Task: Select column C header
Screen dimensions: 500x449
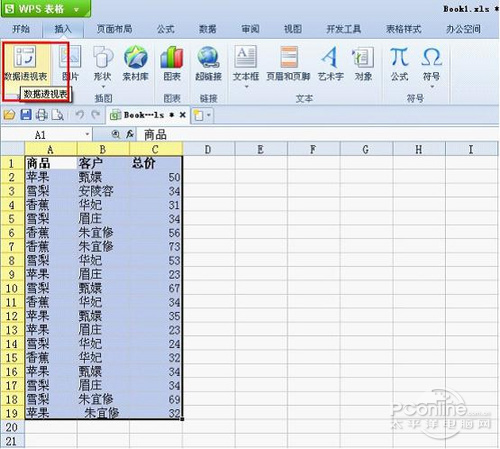Action: 156,150
